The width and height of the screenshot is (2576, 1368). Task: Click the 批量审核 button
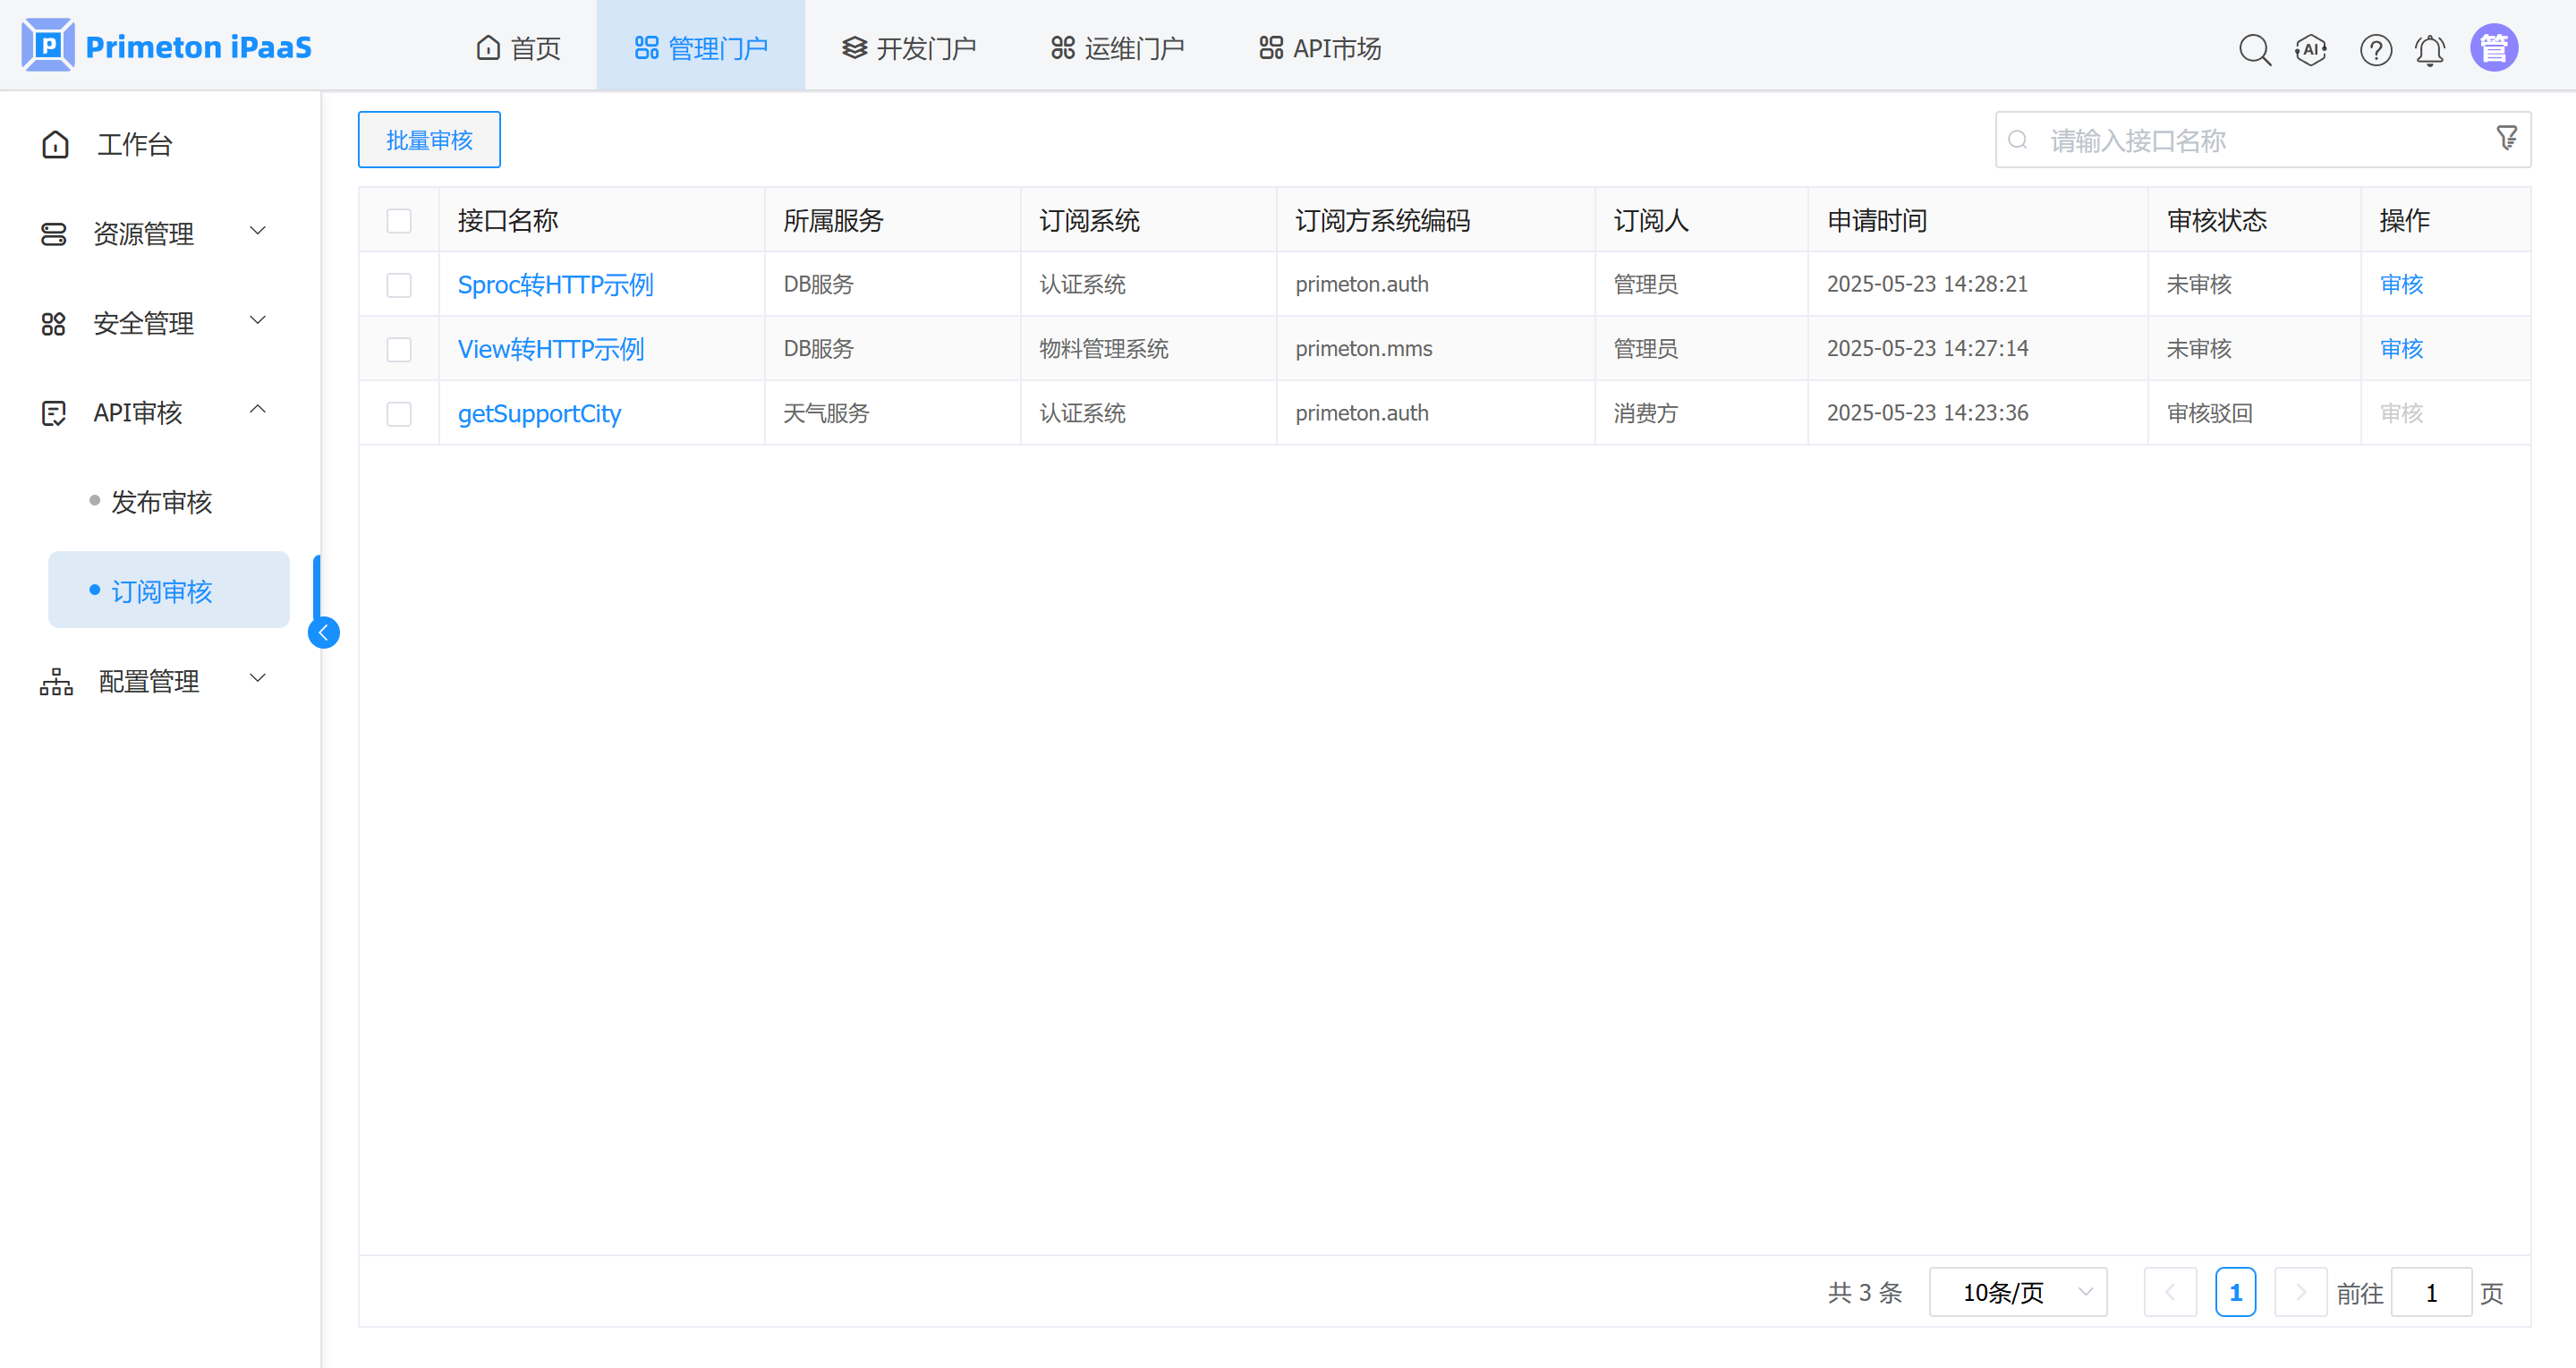pyautogui.click(x=429, y=140)
